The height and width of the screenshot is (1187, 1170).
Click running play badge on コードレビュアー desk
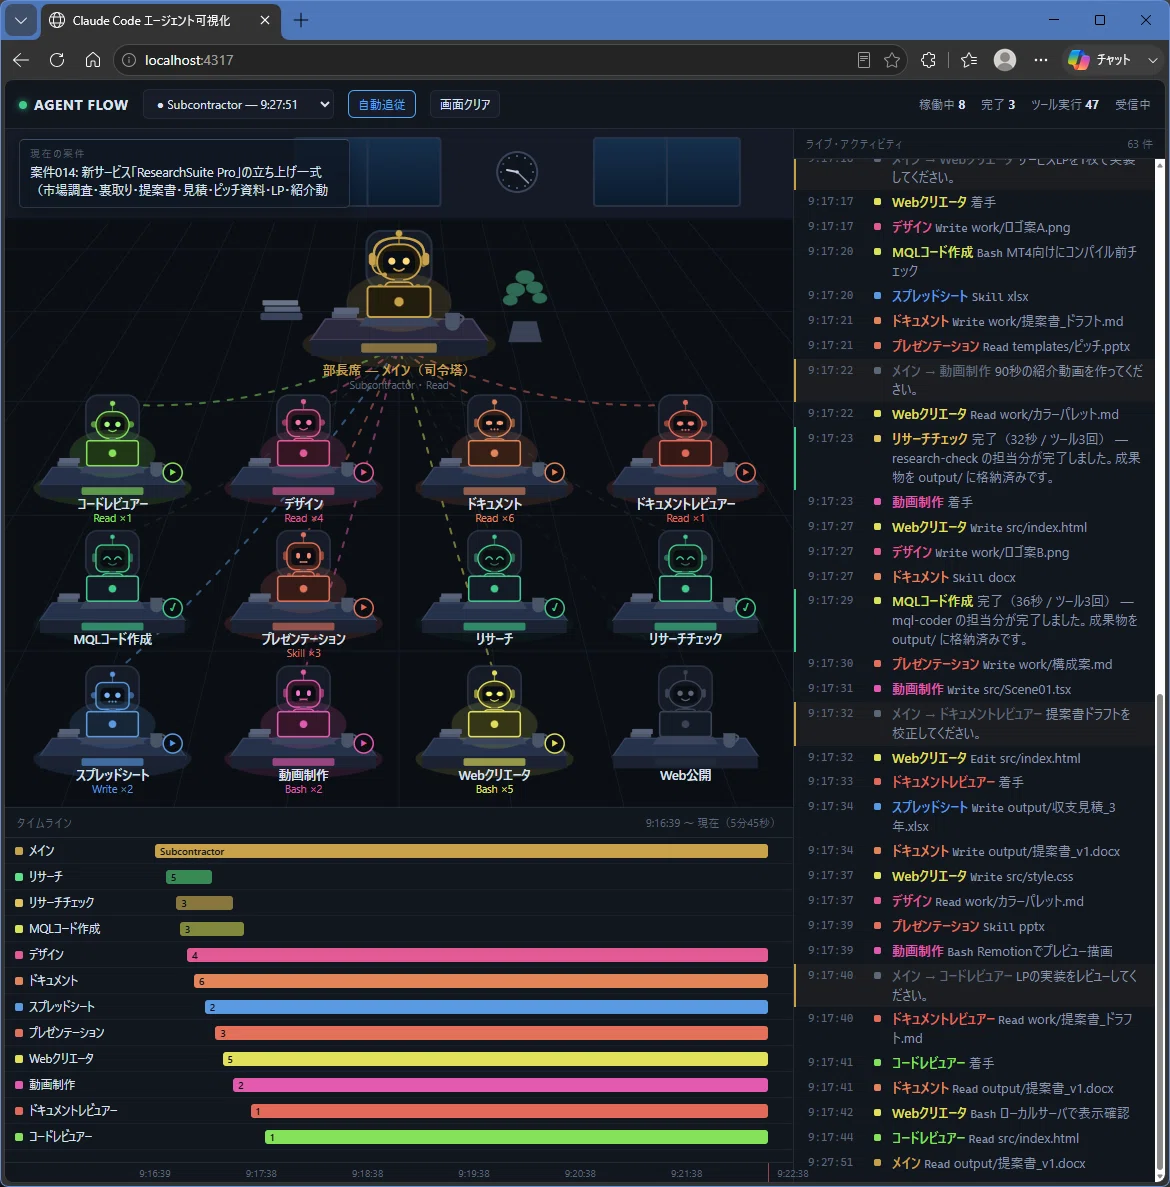point(173,472)
